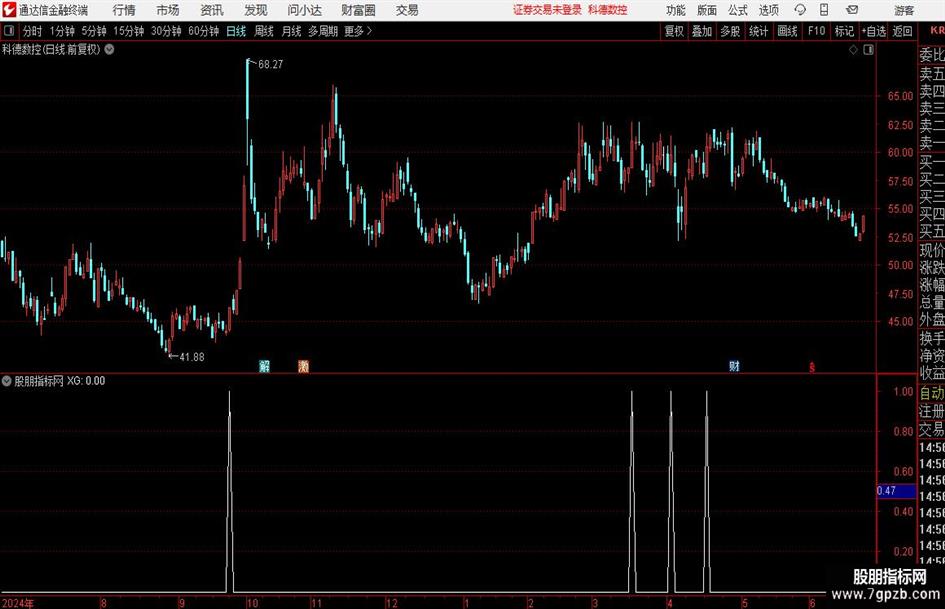Image resolution: width=945 pixels, height=609 pixels.
Task: Switch to 60分钟 period tab
Action: point(204,31)
